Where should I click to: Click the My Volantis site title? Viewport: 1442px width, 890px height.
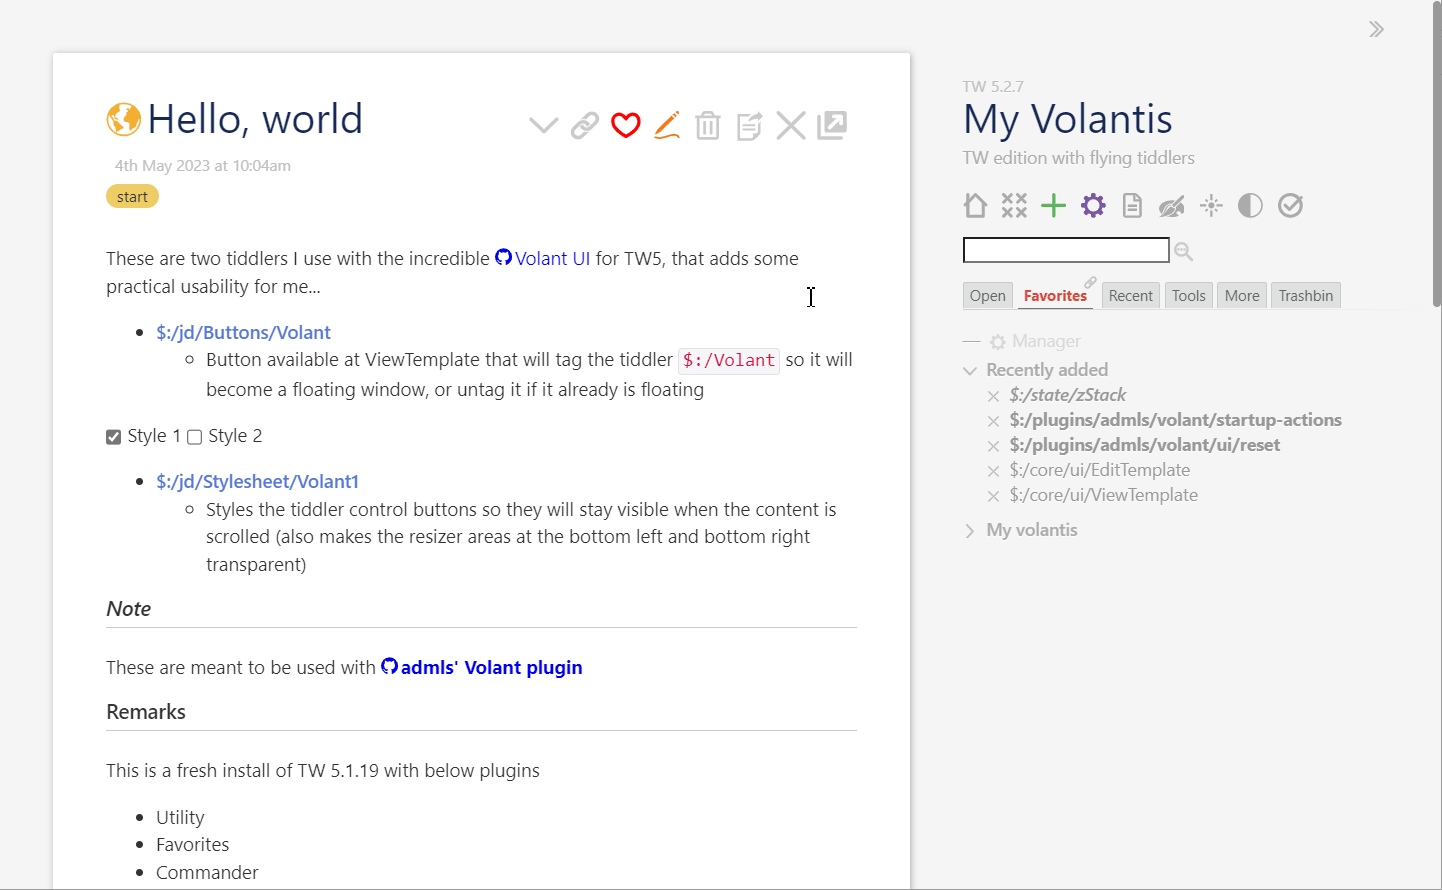click(1068, 119)
